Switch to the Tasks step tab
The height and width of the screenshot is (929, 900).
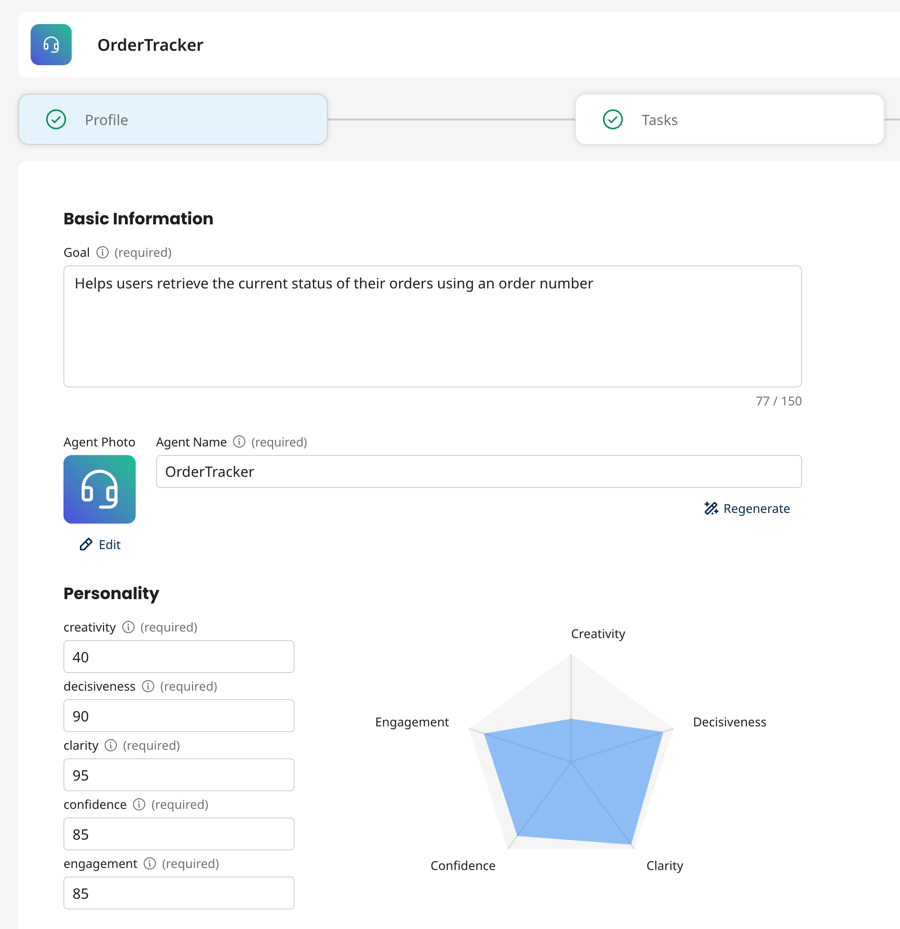coord(729,120)
